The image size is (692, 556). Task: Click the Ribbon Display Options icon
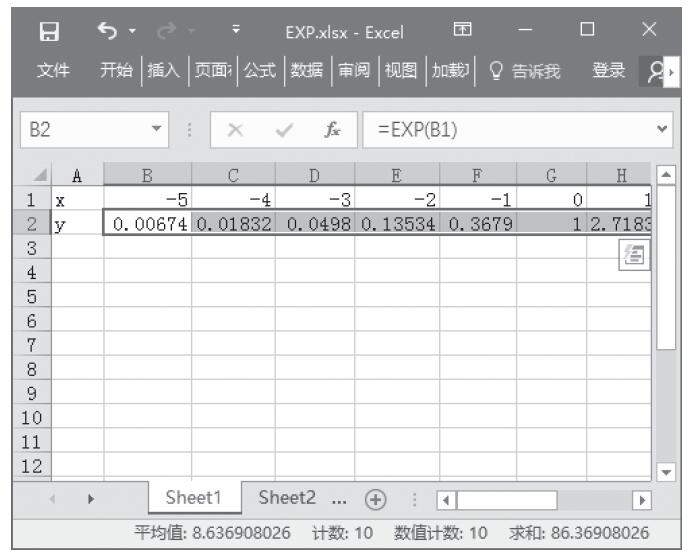pyautogui.click(x=463, y=32)
